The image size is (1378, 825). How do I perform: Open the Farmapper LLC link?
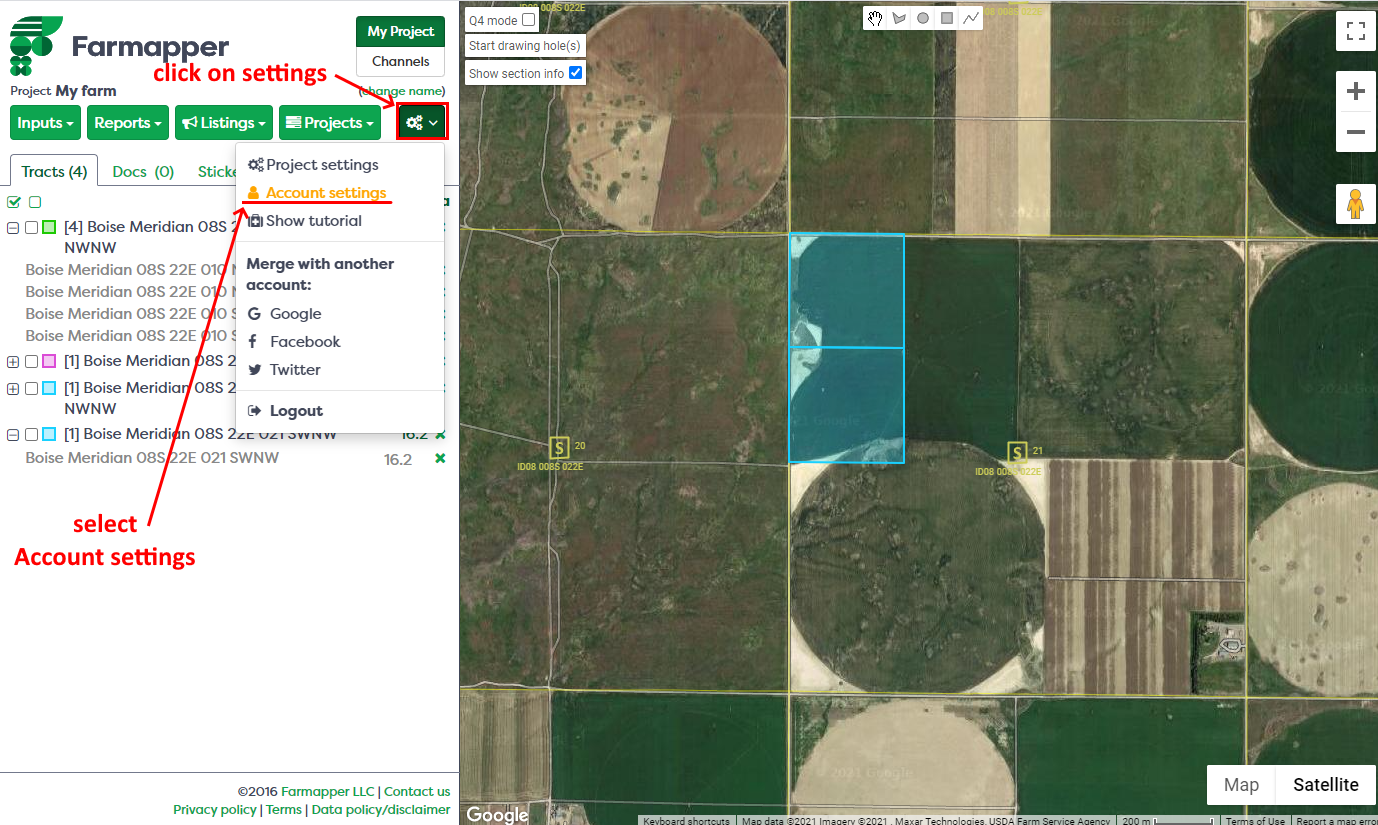tap(328, 791)
